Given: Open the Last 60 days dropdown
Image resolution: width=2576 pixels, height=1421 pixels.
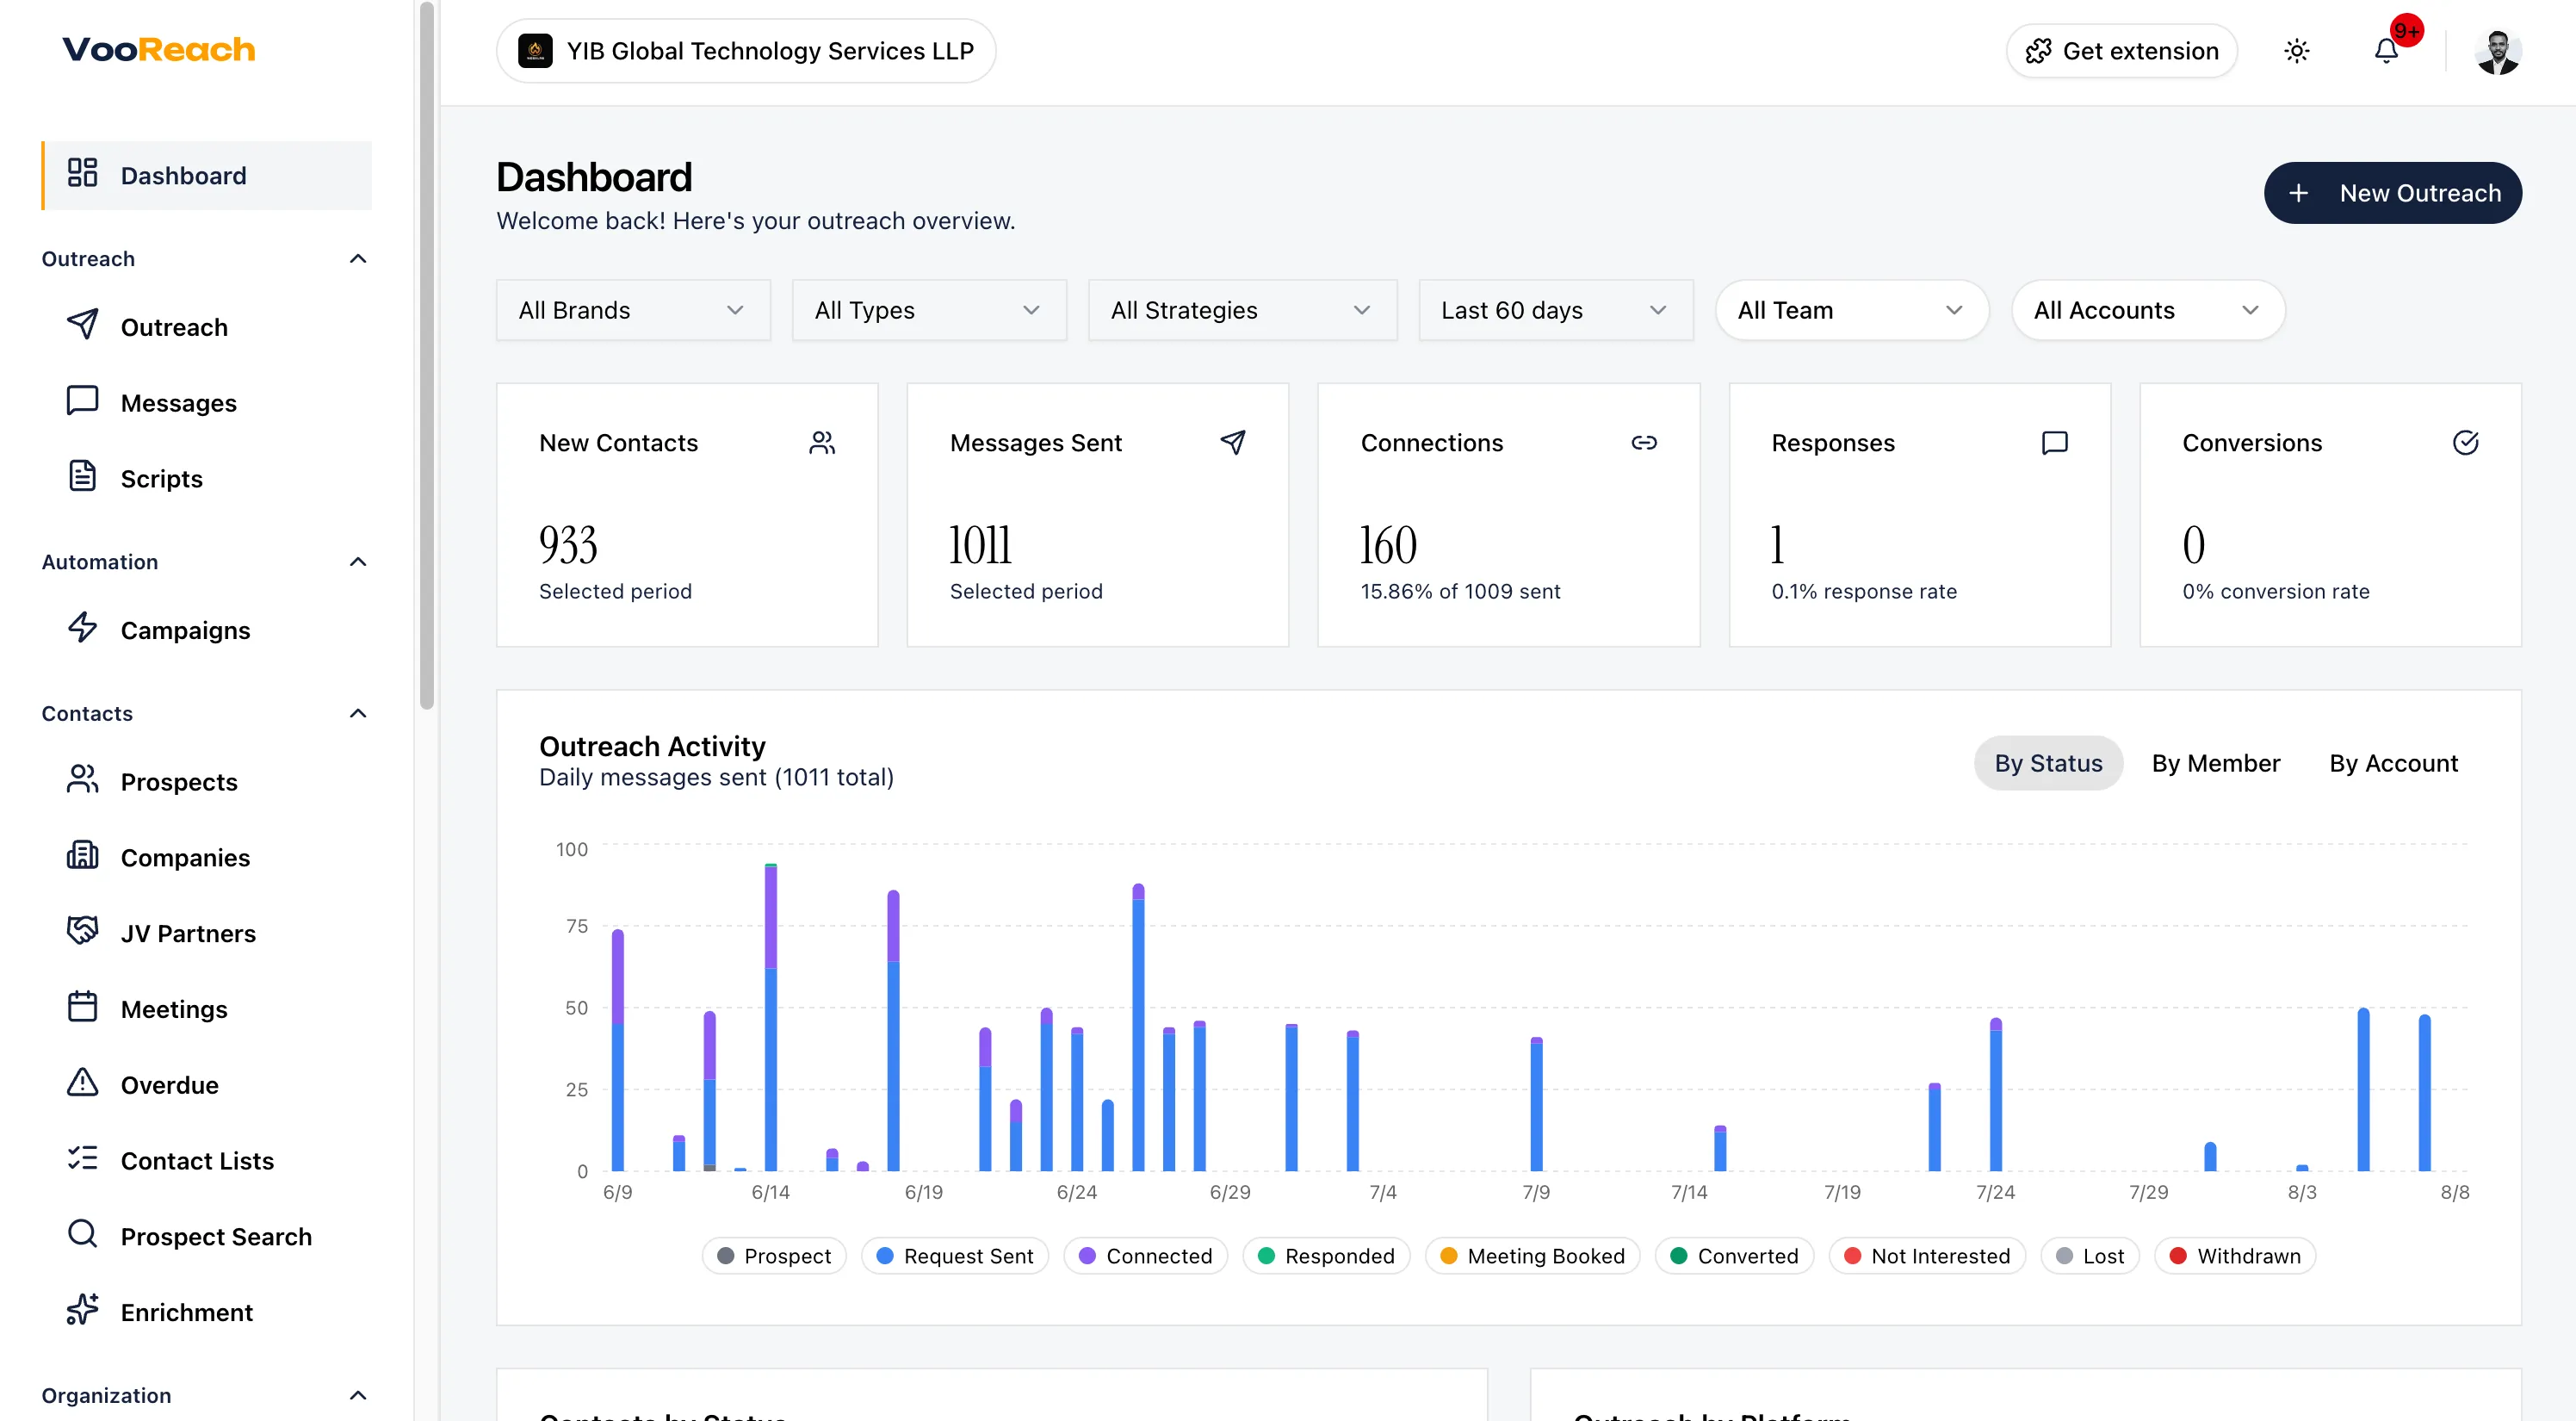Looking at the screenshot, I should [1556, 310].
